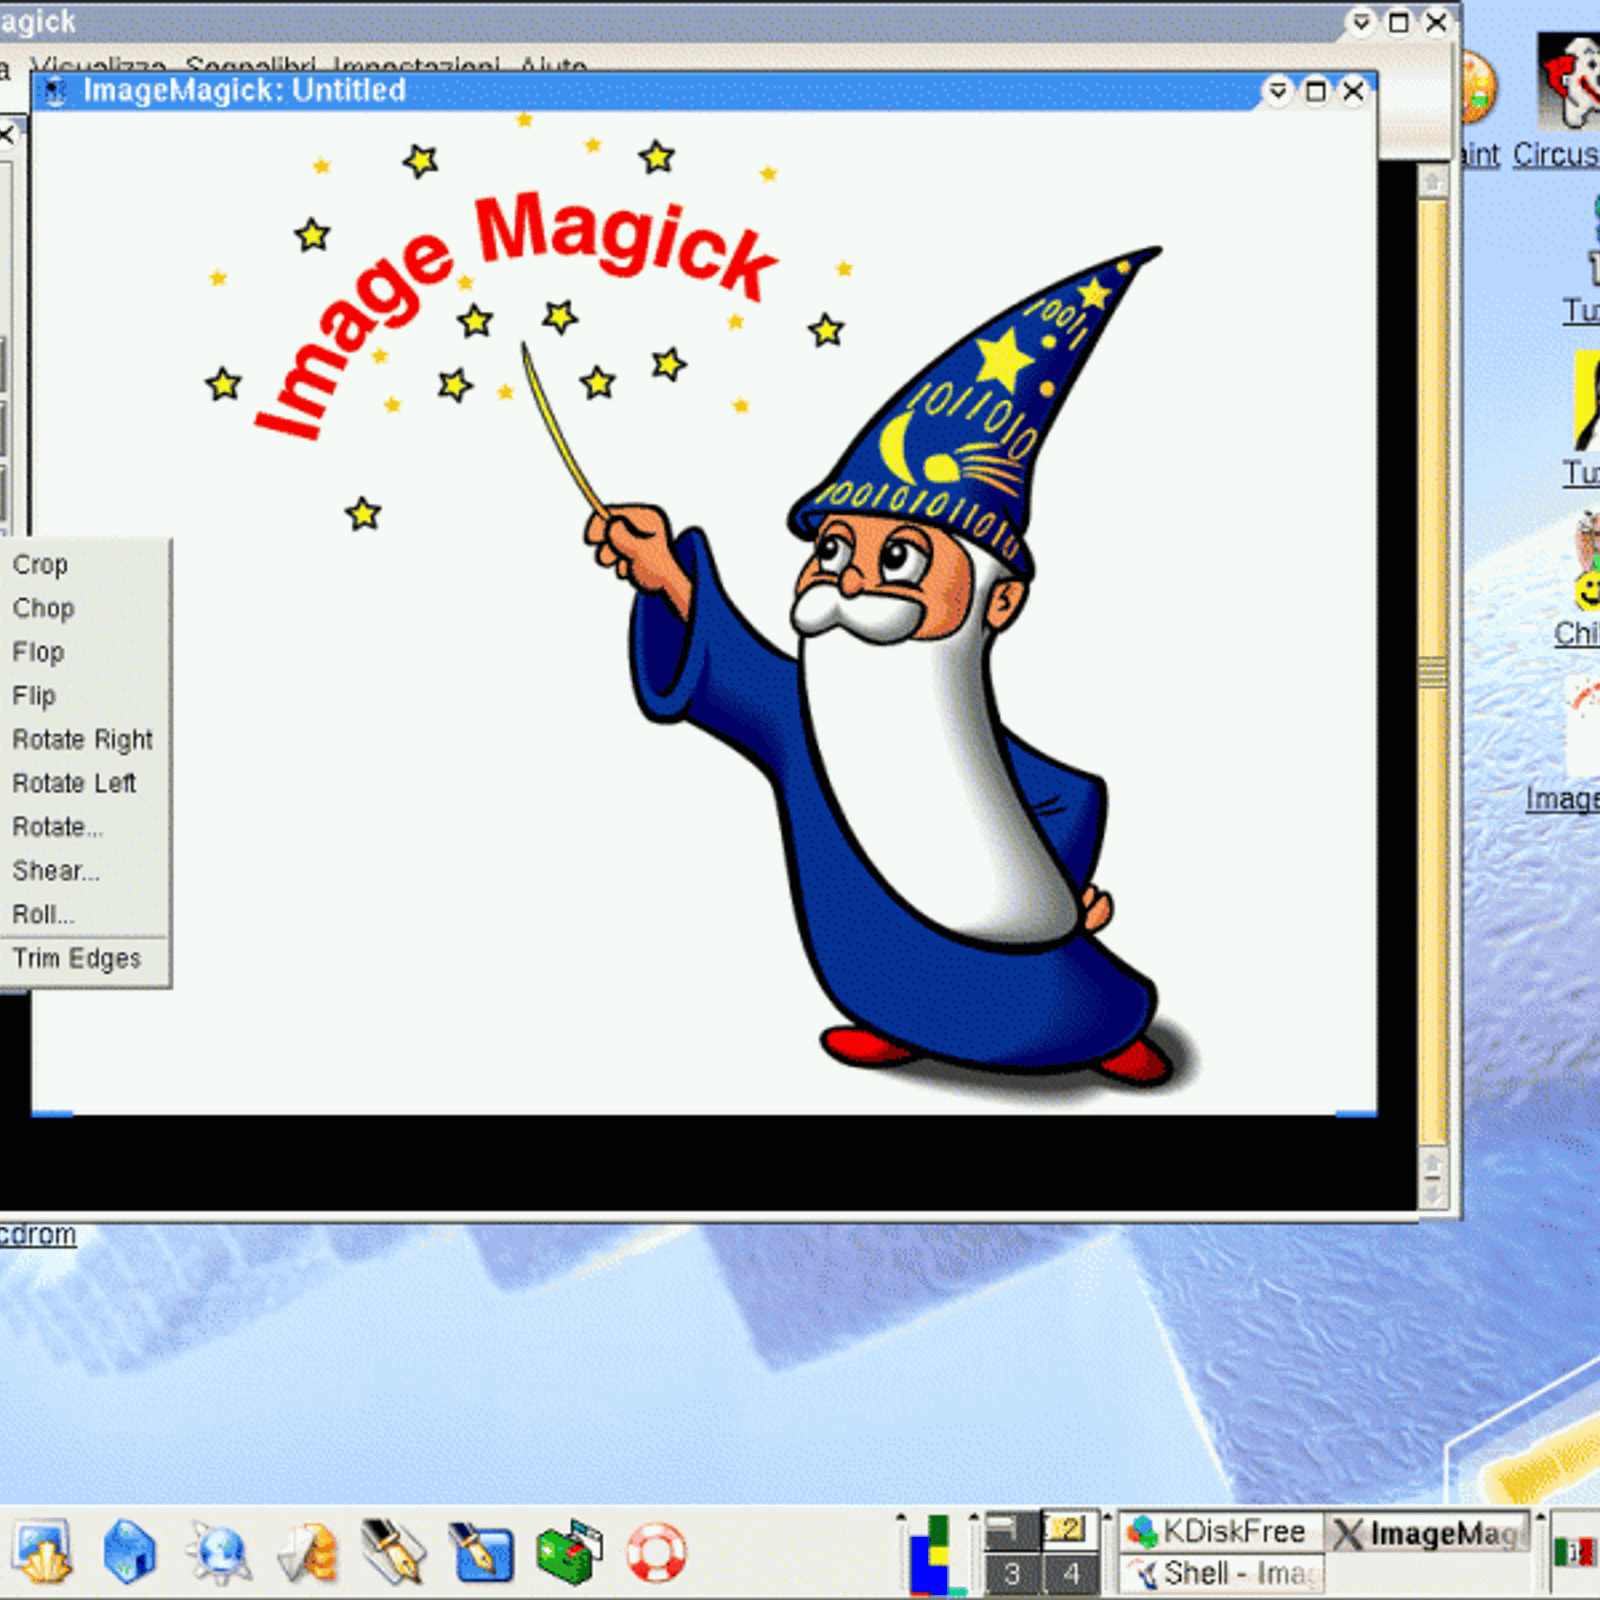Switch to virtual desktop 1 in pager
The image size is (1600, 1600).
tap(1011, 1531)
